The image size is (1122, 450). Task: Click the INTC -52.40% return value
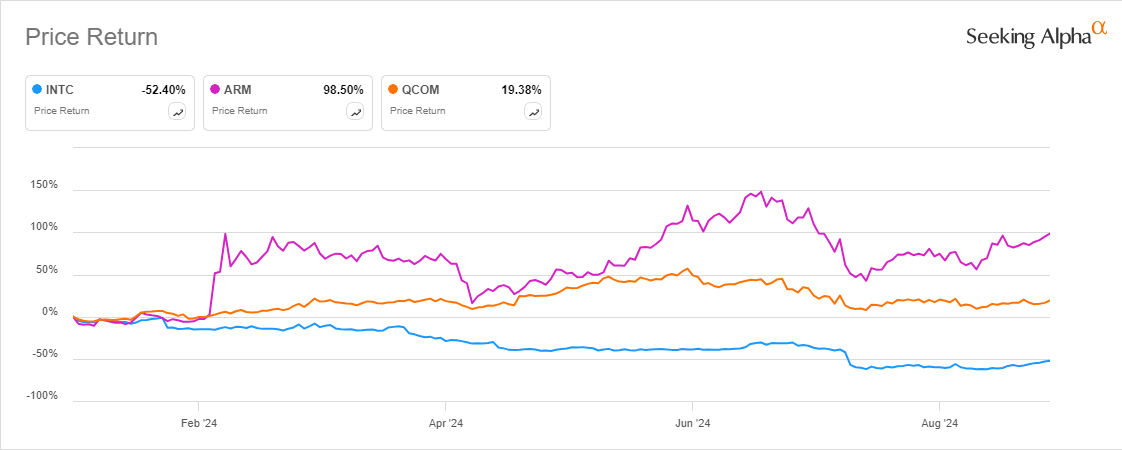pos(163,89)
